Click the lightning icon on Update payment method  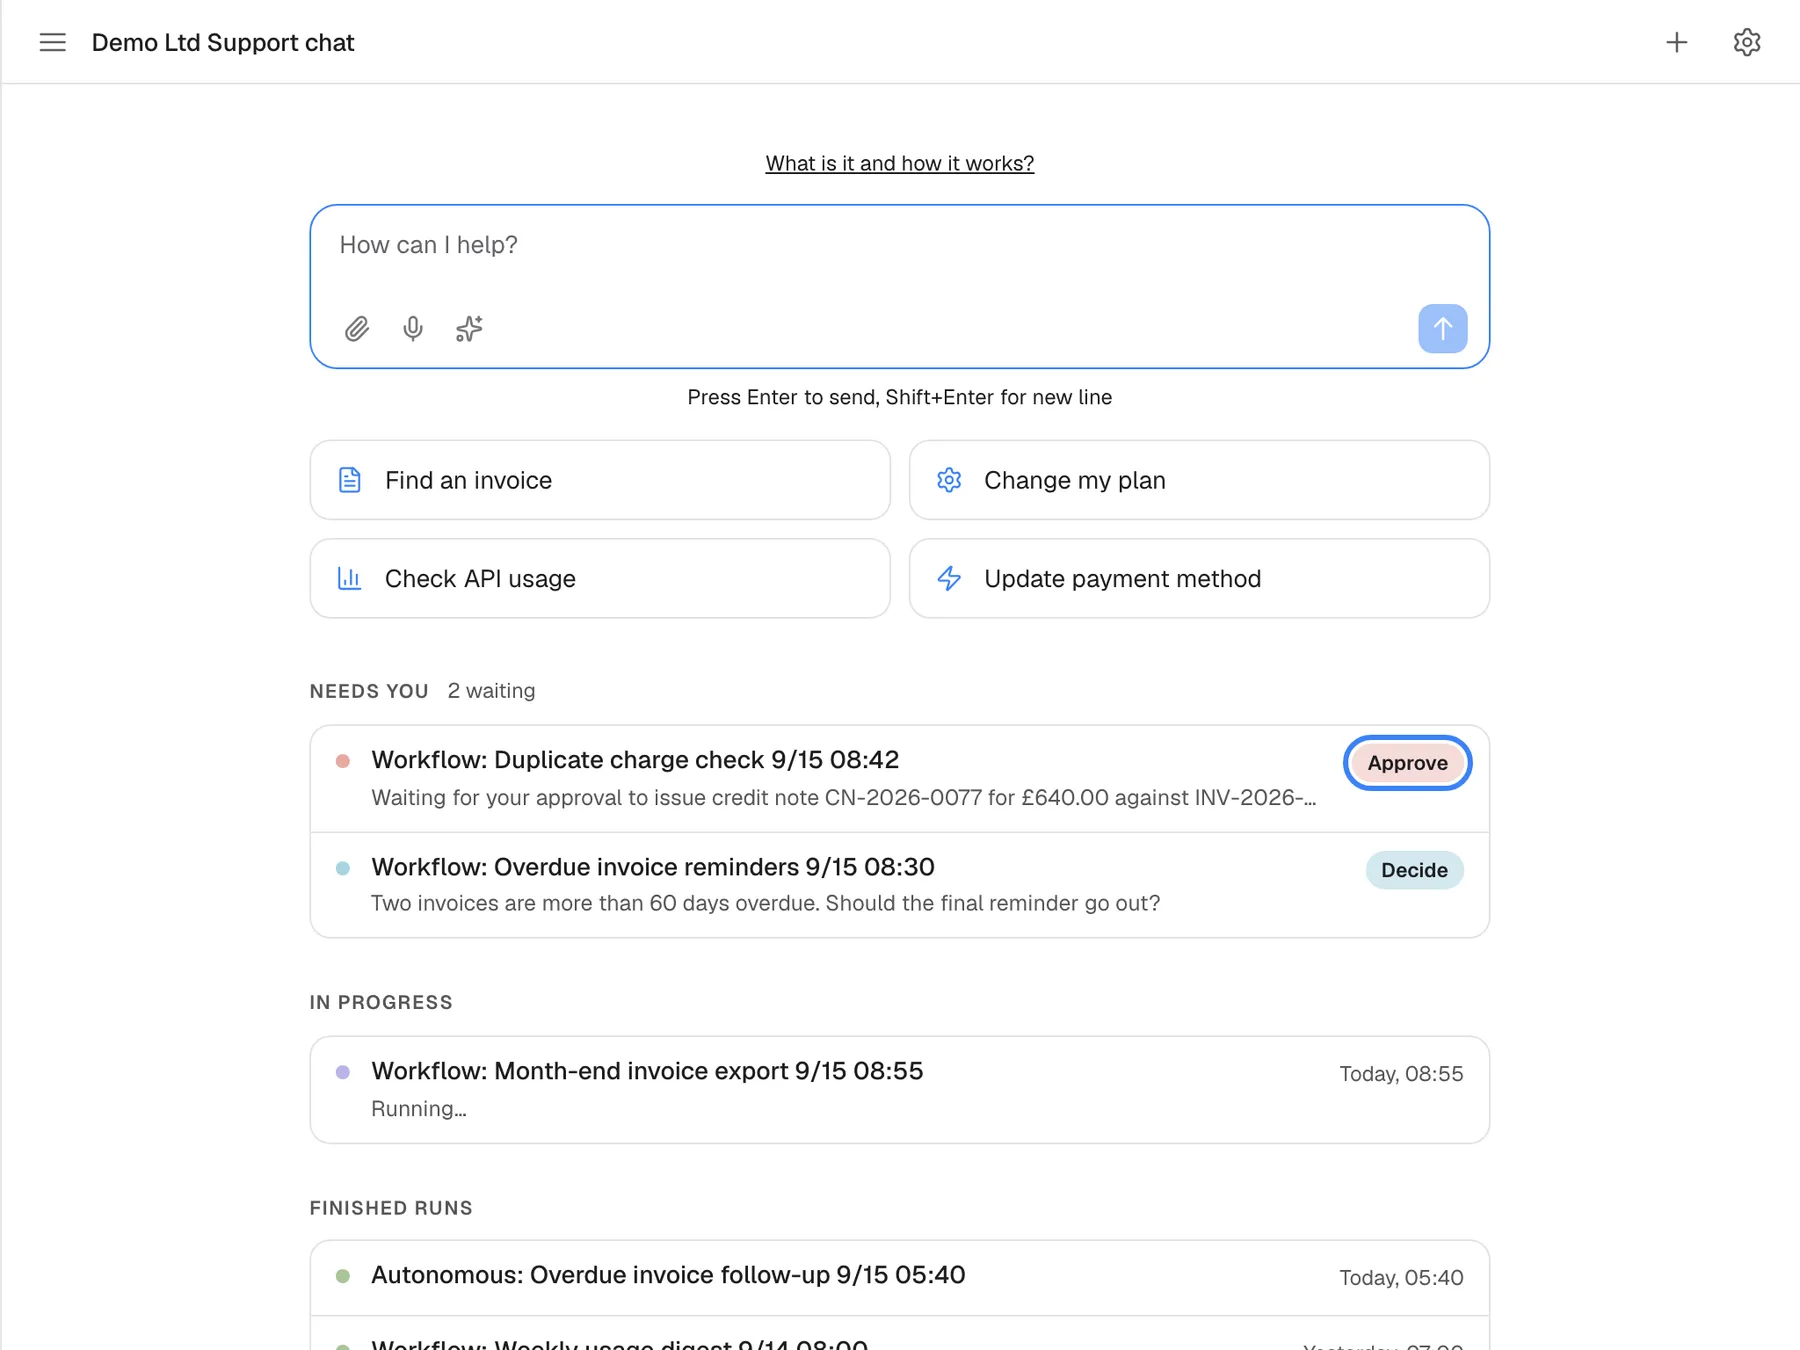(949, 578)
